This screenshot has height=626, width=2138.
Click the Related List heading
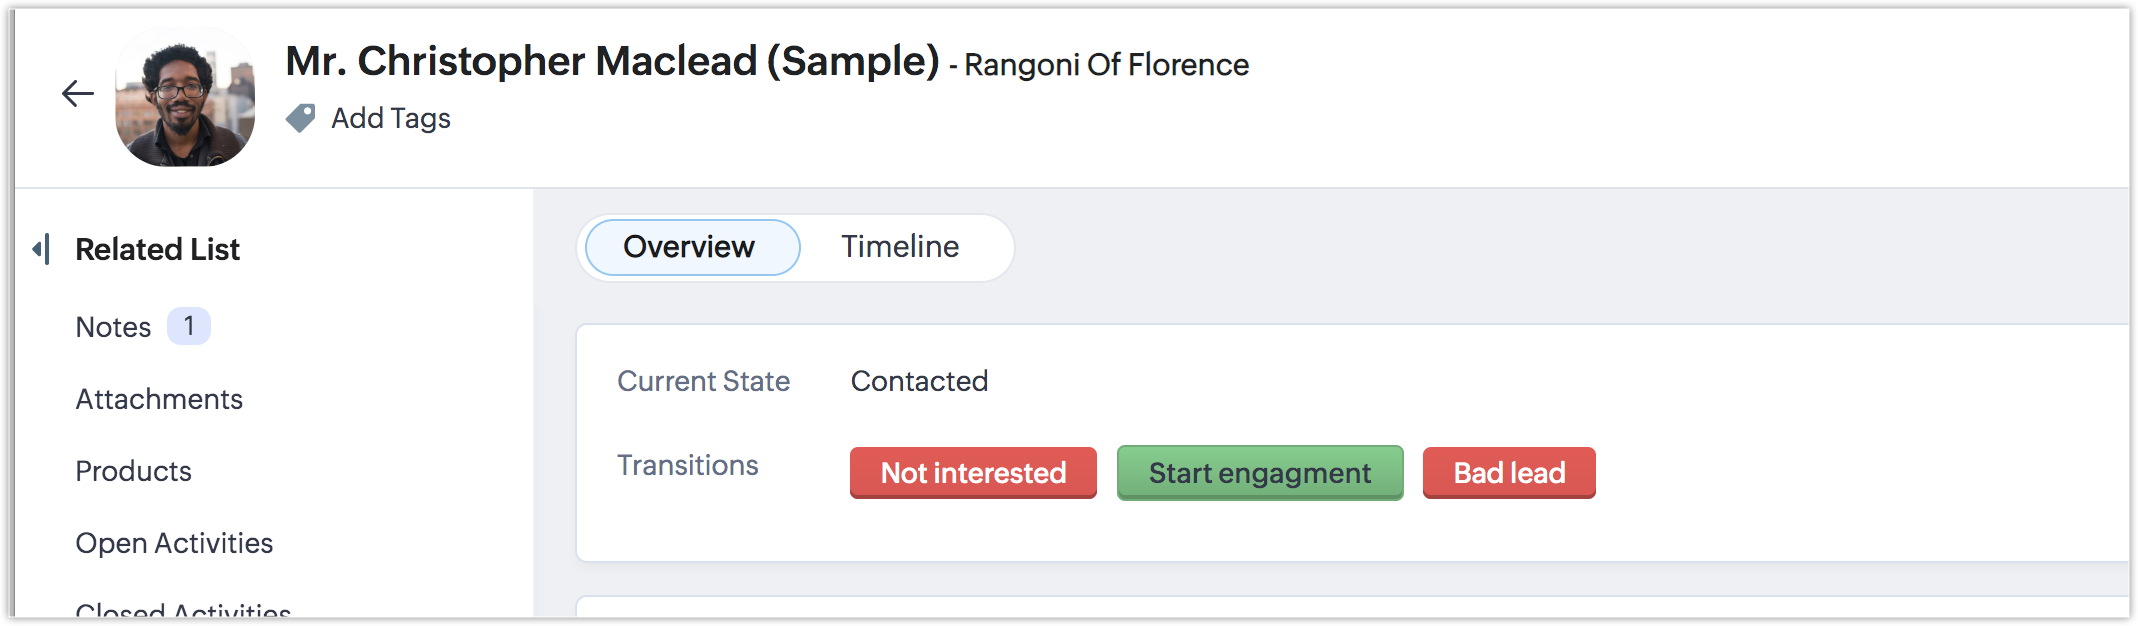[158, 249]
